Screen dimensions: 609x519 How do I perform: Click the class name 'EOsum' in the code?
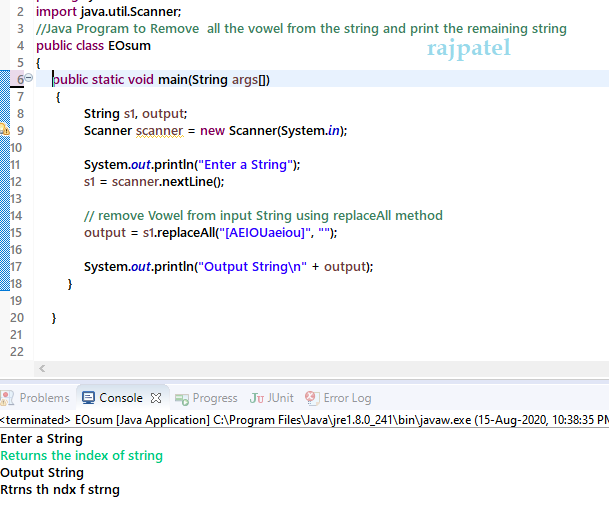[129, 46]
